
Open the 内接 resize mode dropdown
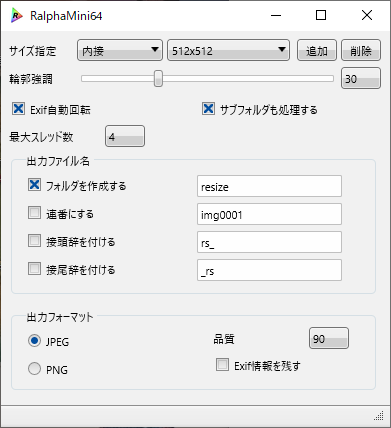click(120, 50)
